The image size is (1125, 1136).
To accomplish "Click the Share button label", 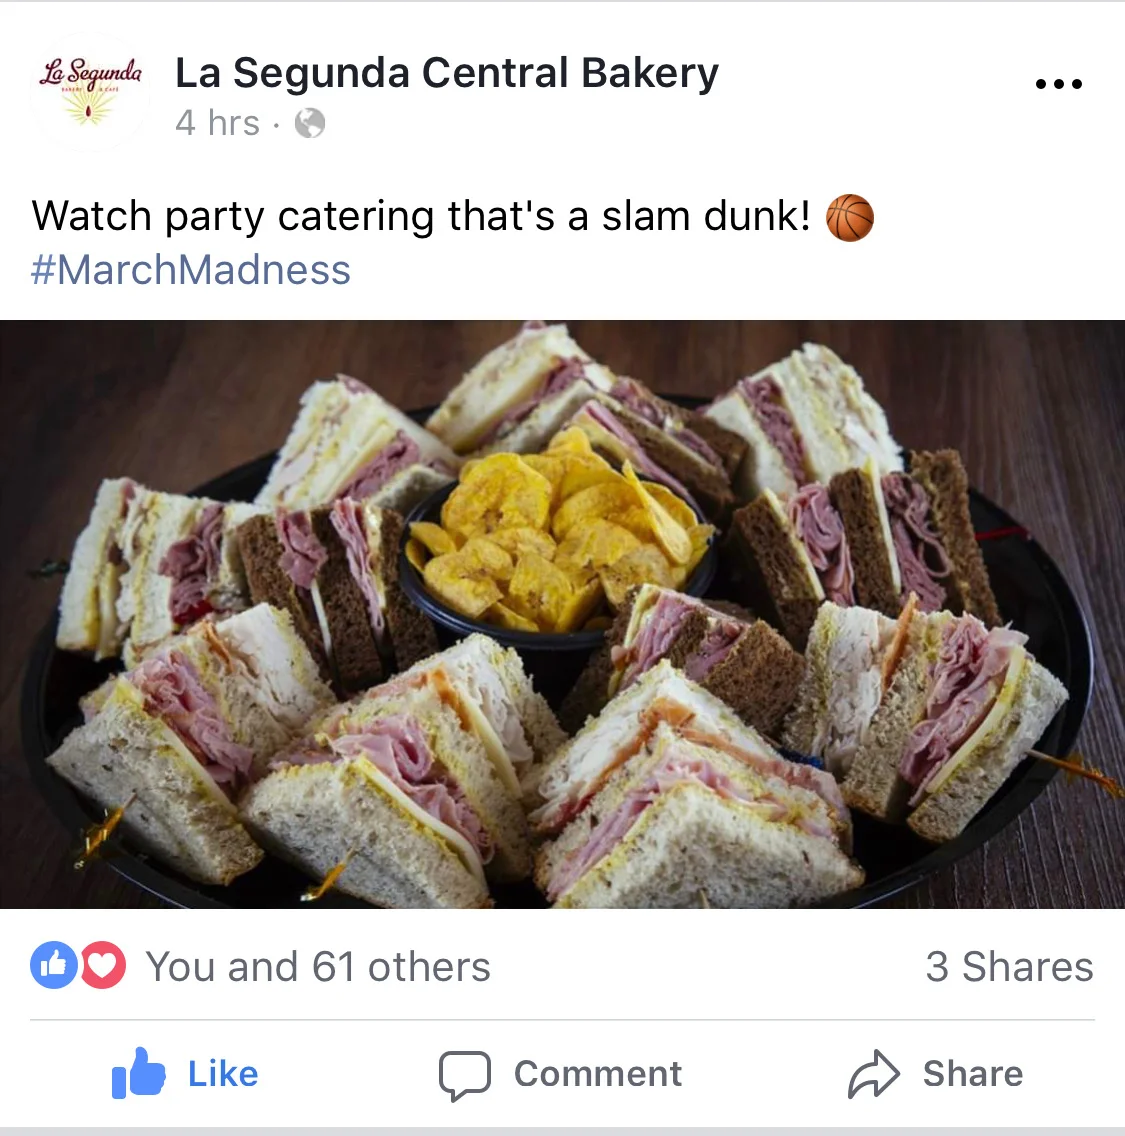I will pyautogui.click(x=973, y=1074).
